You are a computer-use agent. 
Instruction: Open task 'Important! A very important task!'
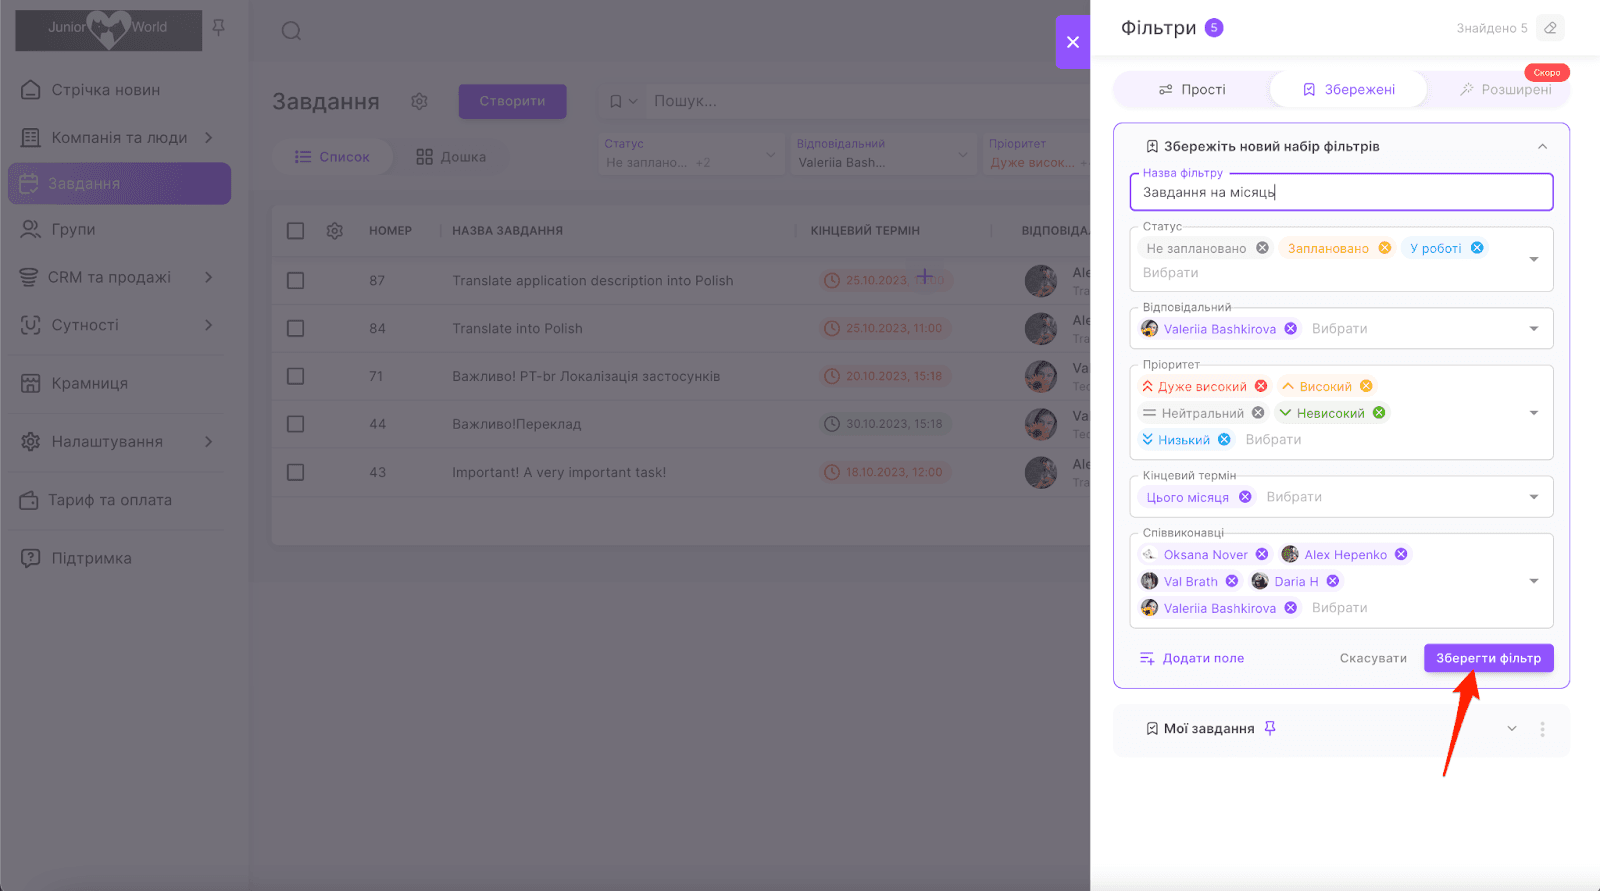pyautogui.click(x=559, y=472)
